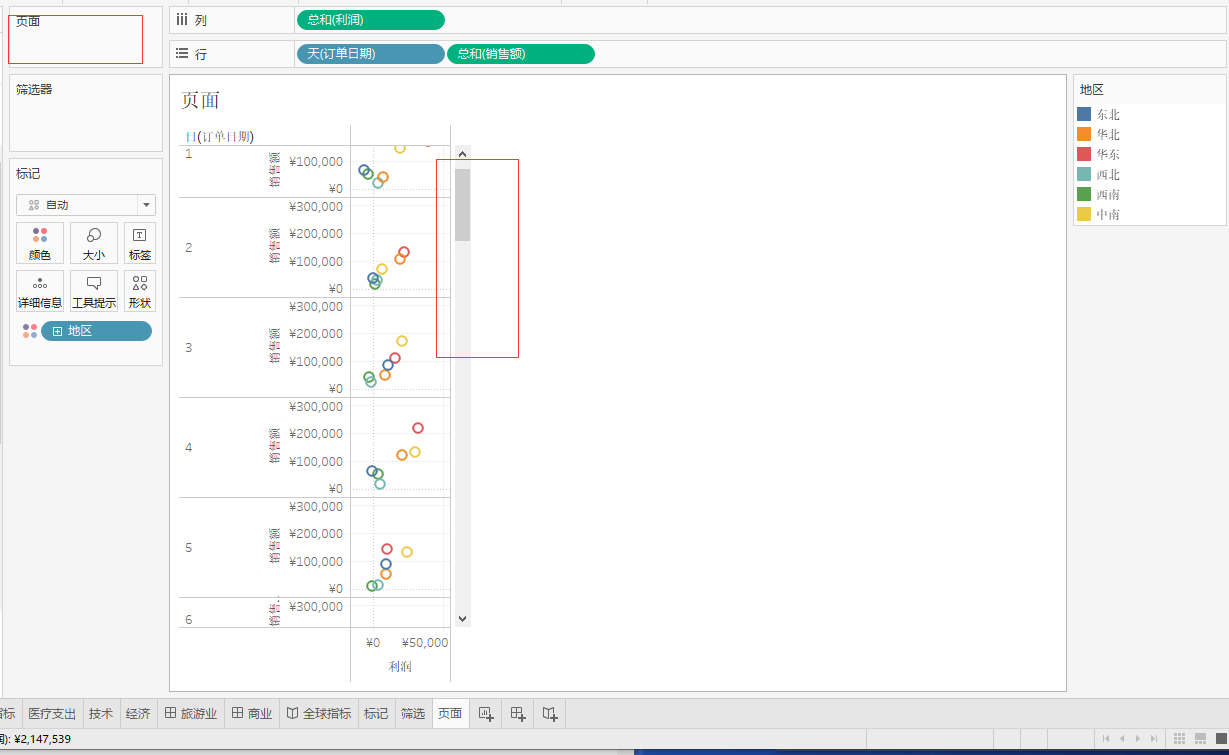The height and width of the screenshot is (755, 1229).
Task: Select the 总和(利润) pill on Columns
Action: point(371,20)
